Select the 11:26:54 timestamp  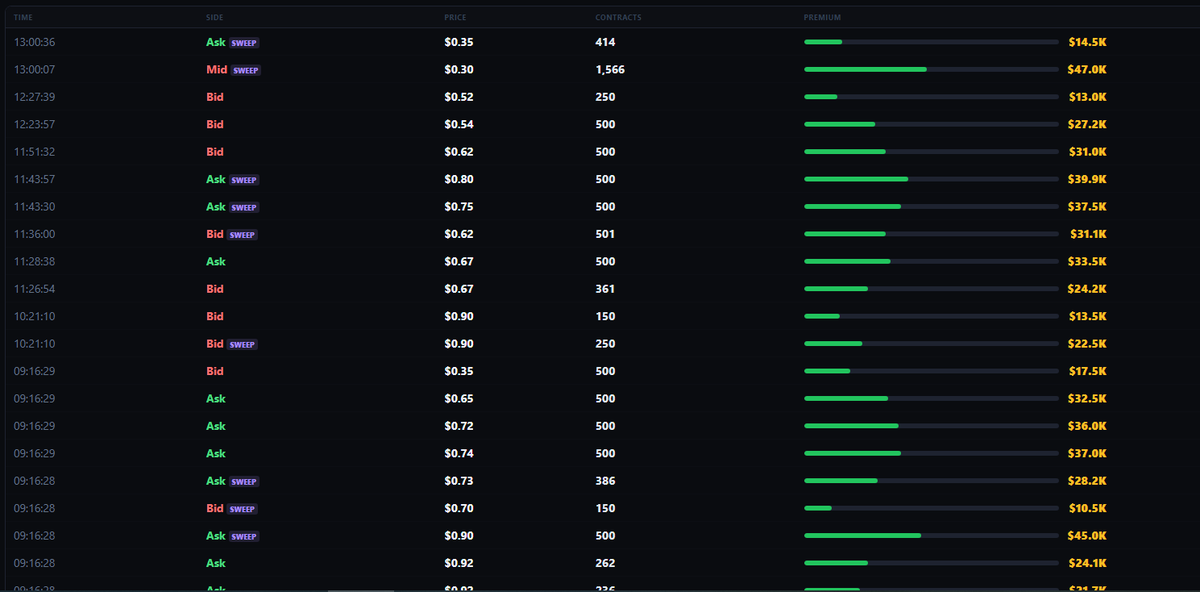(x=34, y=289)
